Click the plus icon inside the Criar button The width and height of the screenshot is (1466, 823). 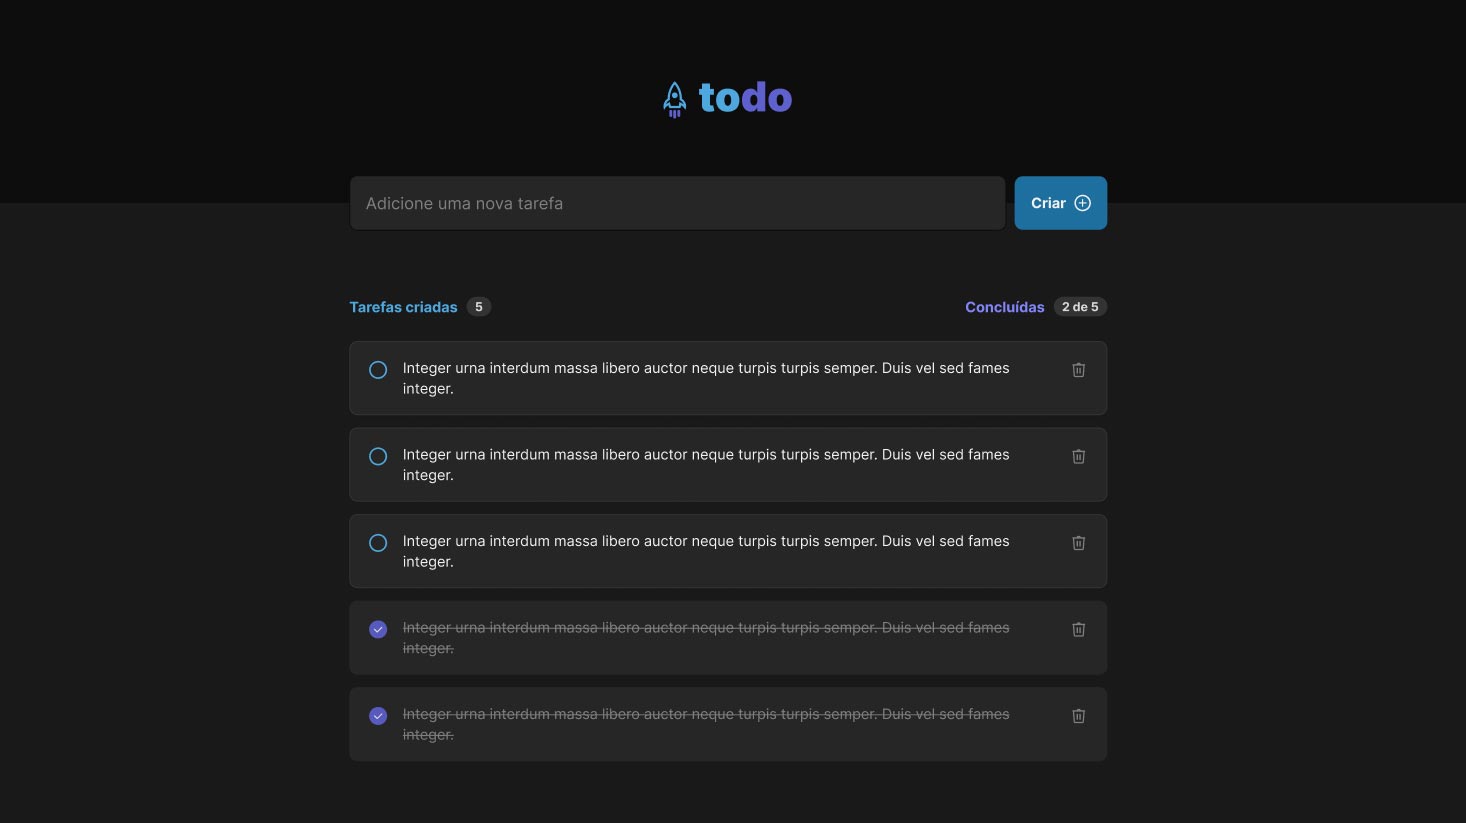click(1084, 203)
